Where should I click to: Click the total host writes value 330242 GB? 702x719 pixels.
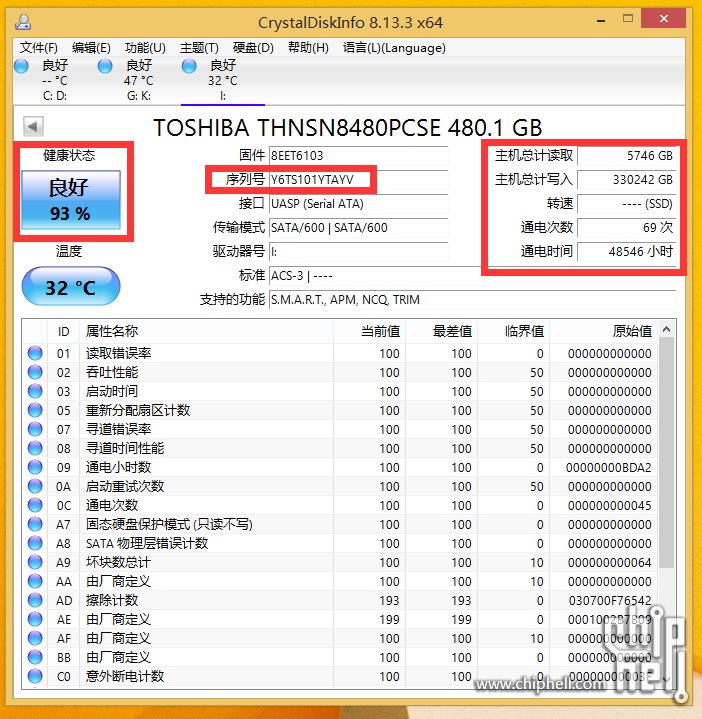click(627, 180)
